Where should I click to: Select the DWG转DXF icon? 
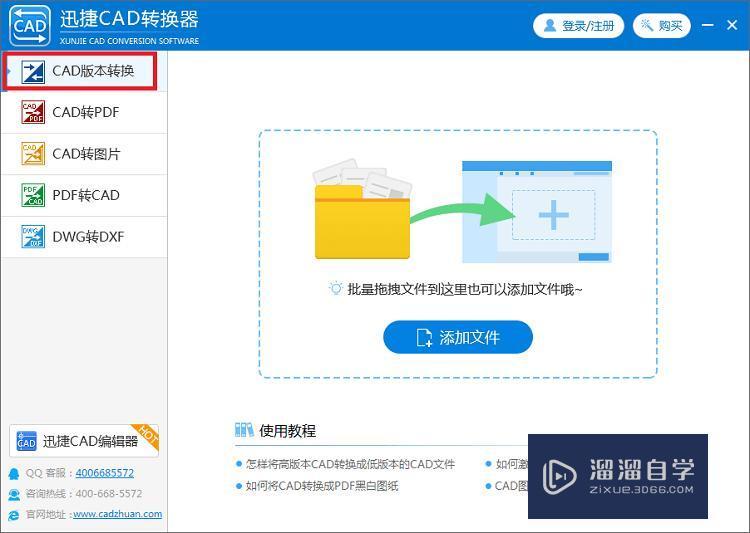33,236
